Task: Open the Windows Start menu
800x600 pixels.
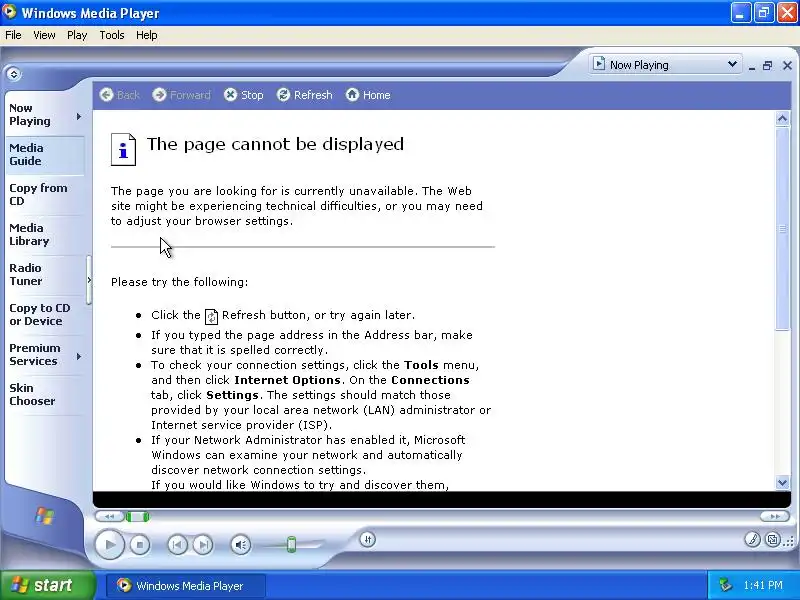Action: coord(48,585)
